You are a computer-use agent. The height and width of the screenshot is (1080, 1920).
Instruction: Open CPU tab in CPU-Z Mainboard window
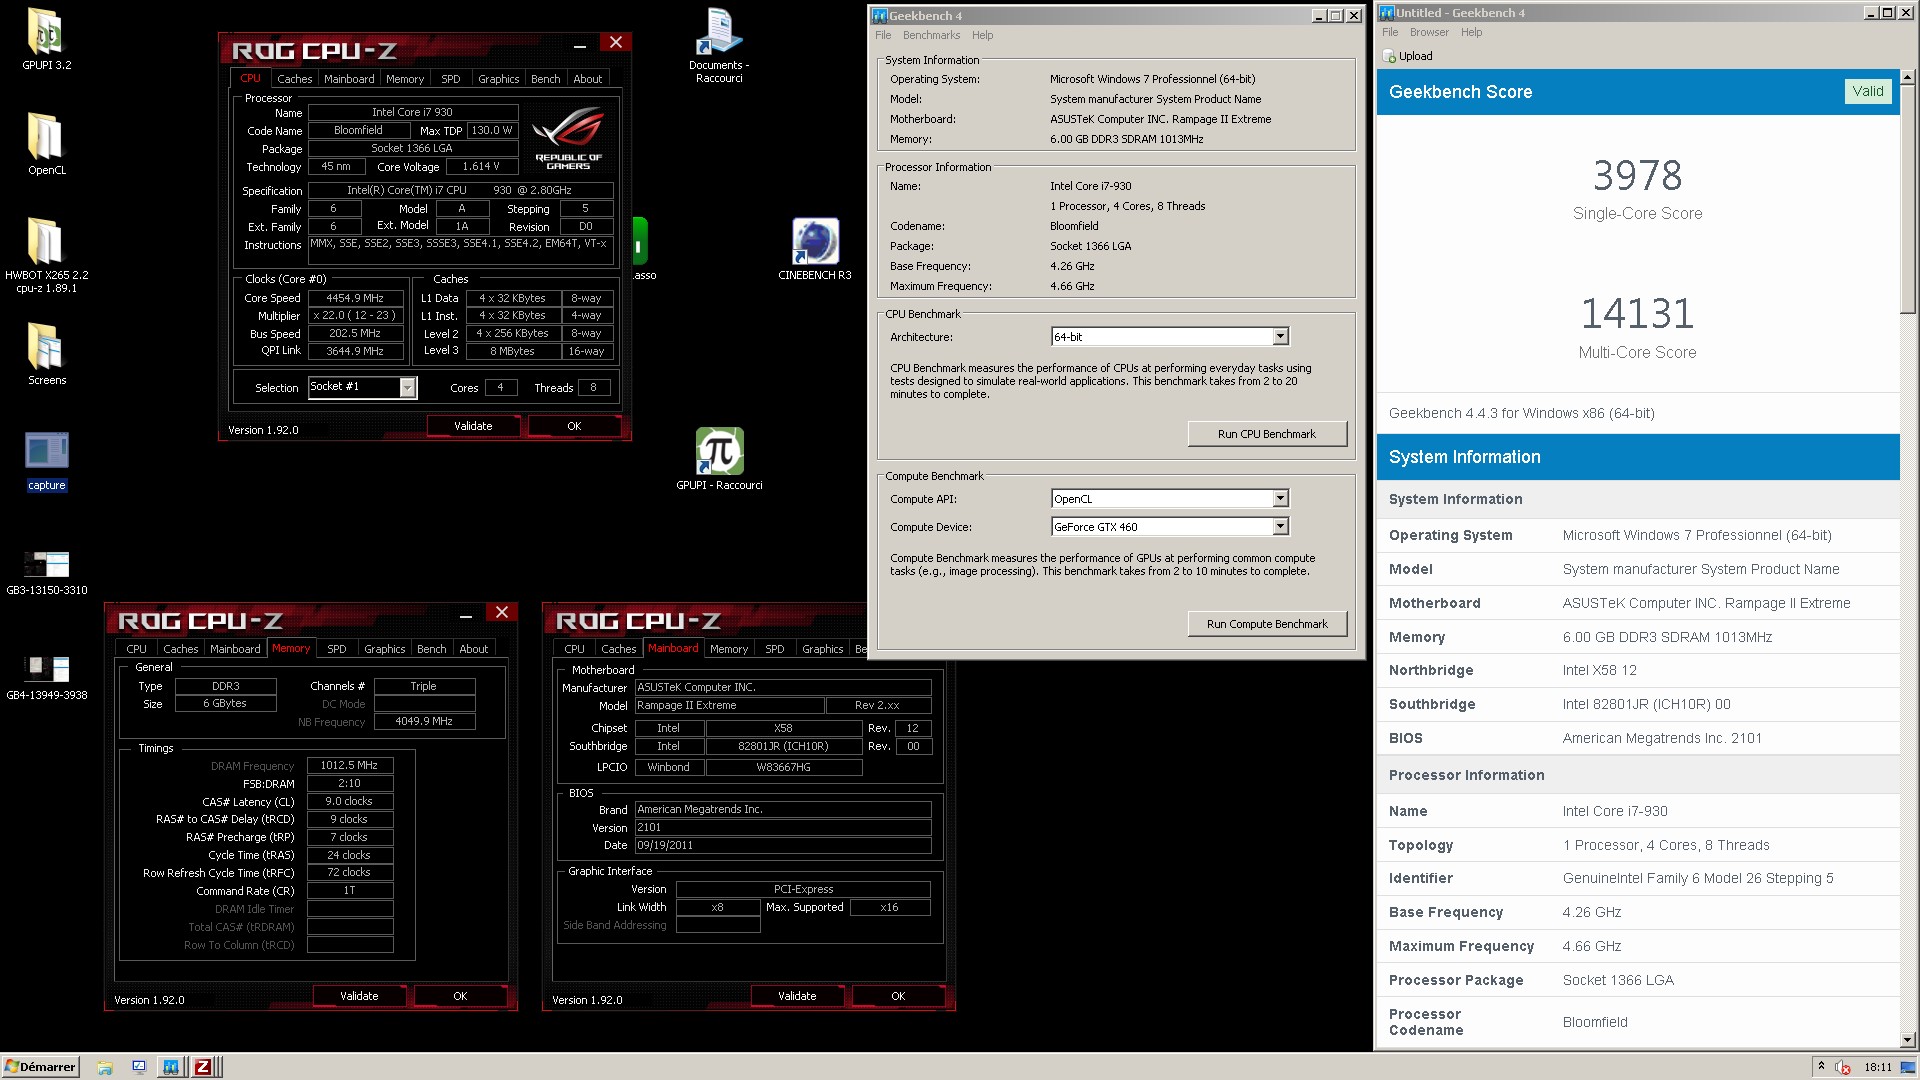(574, 649)
